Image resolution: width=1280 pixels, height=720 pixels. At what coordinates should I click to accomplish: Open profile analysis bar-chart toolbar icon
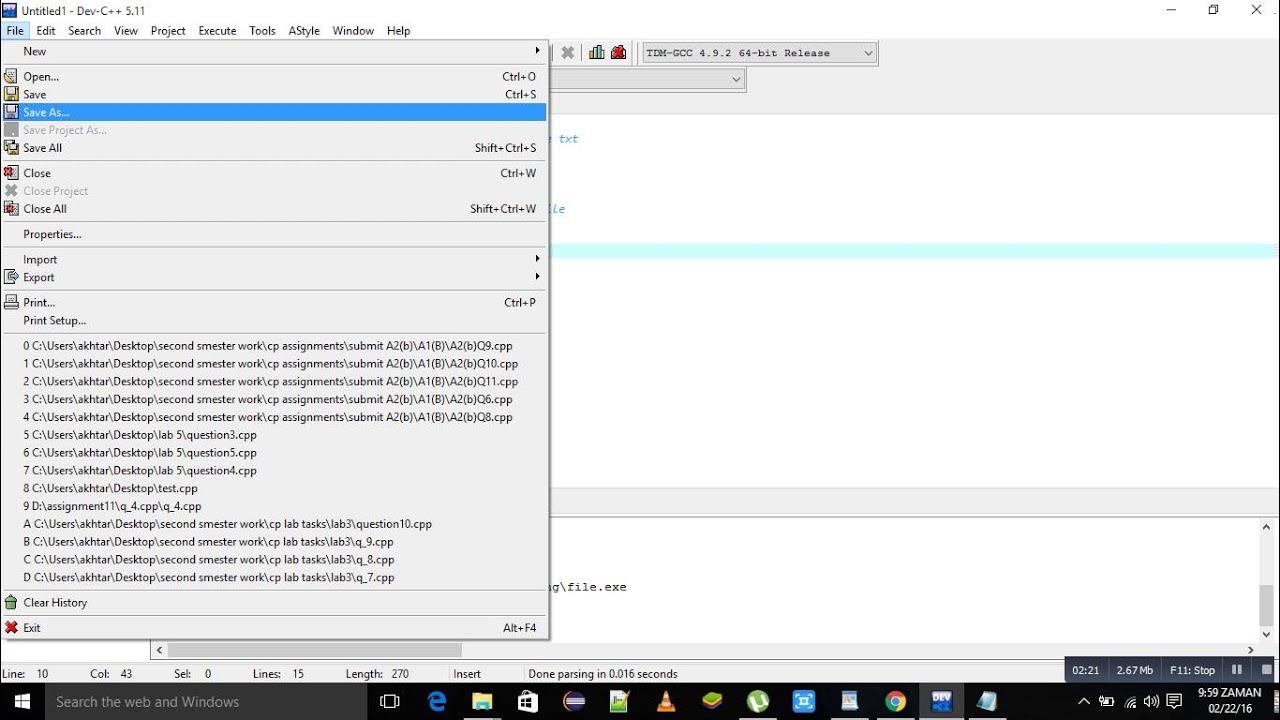click(597, 53)
